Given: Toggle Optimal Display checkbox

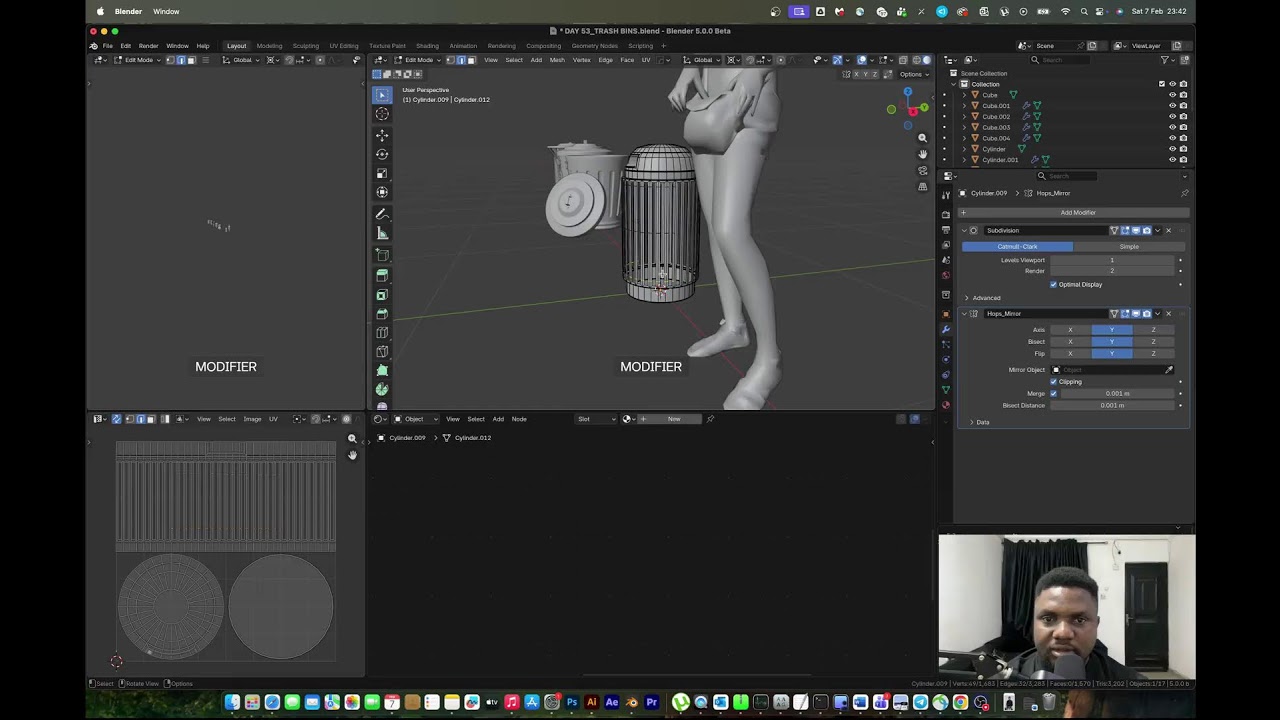Looking at the screenshot, I should point(1053,284).
